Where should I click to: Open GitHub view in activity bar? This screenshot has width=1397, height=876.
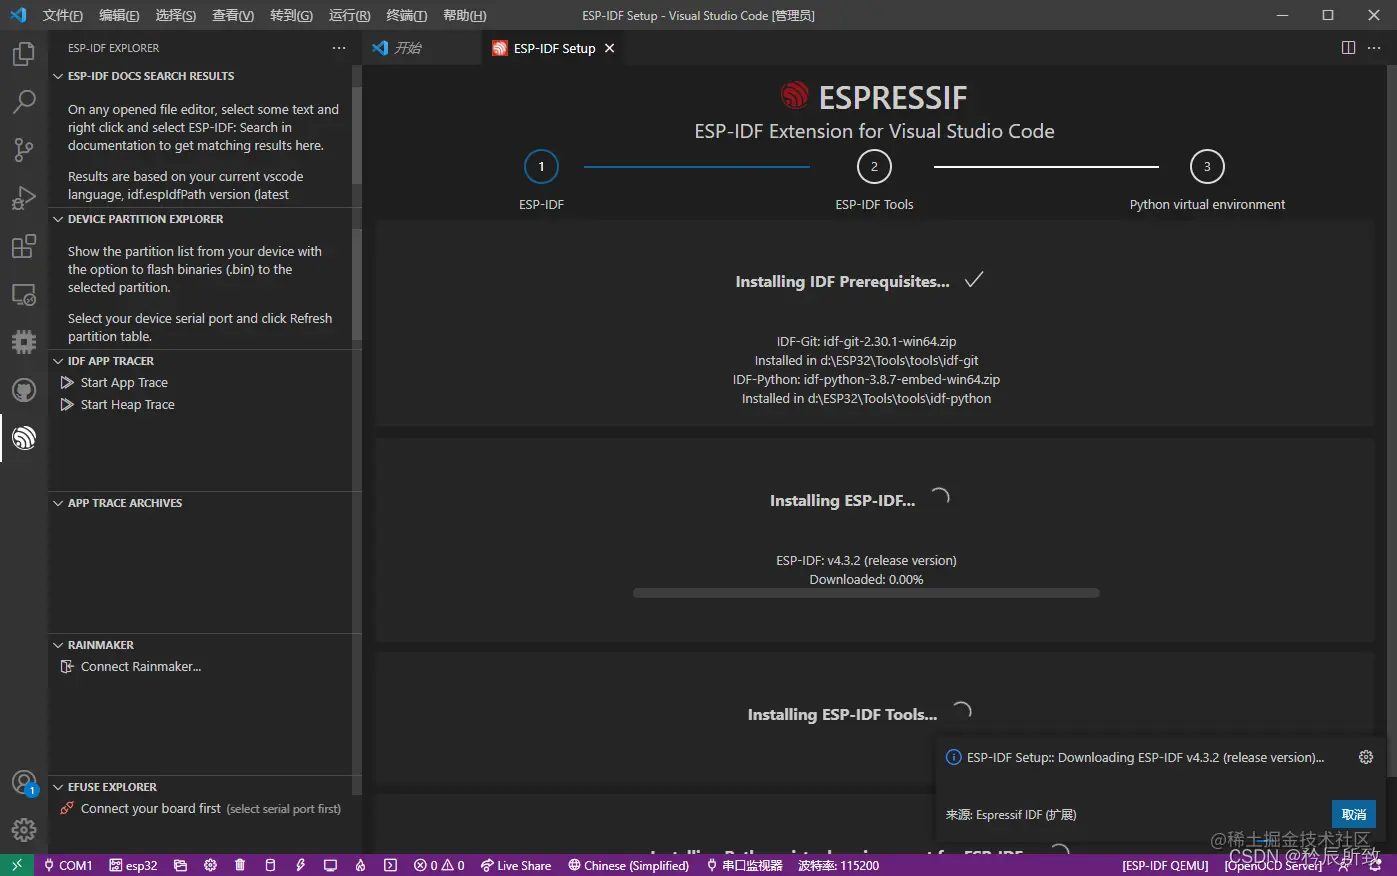24,390
